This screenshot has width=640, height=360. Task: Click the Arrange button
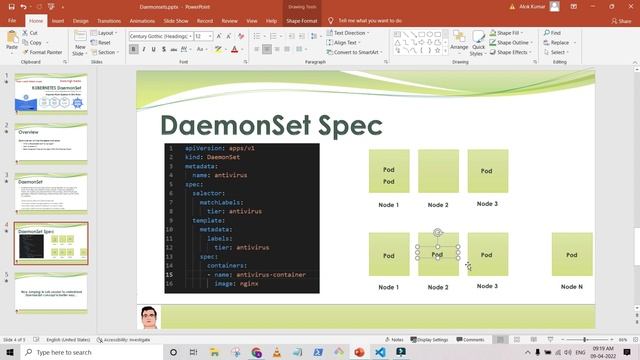pos(459,41)
